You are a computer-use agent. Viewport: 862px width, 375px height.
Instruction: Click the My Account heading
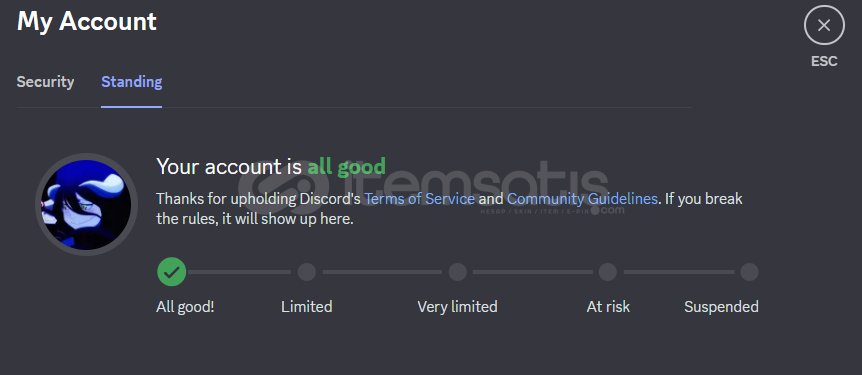click(87, 21)
